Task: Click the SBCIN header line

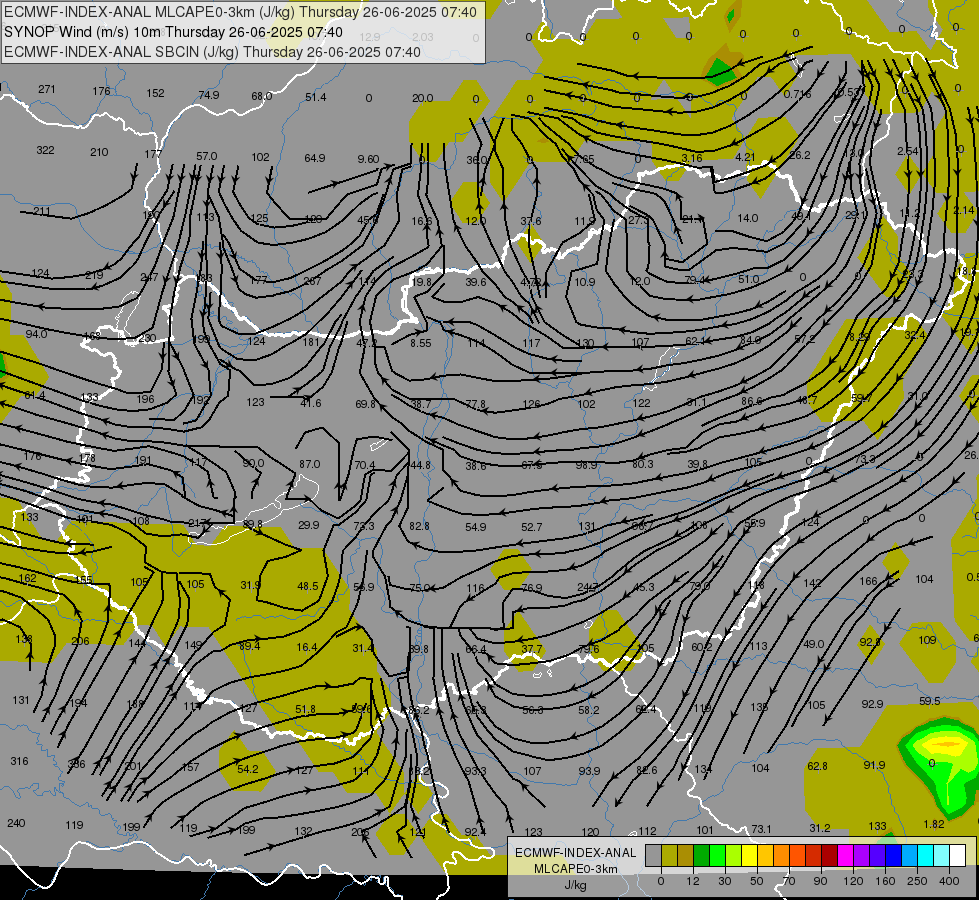Action: [212, 52]
